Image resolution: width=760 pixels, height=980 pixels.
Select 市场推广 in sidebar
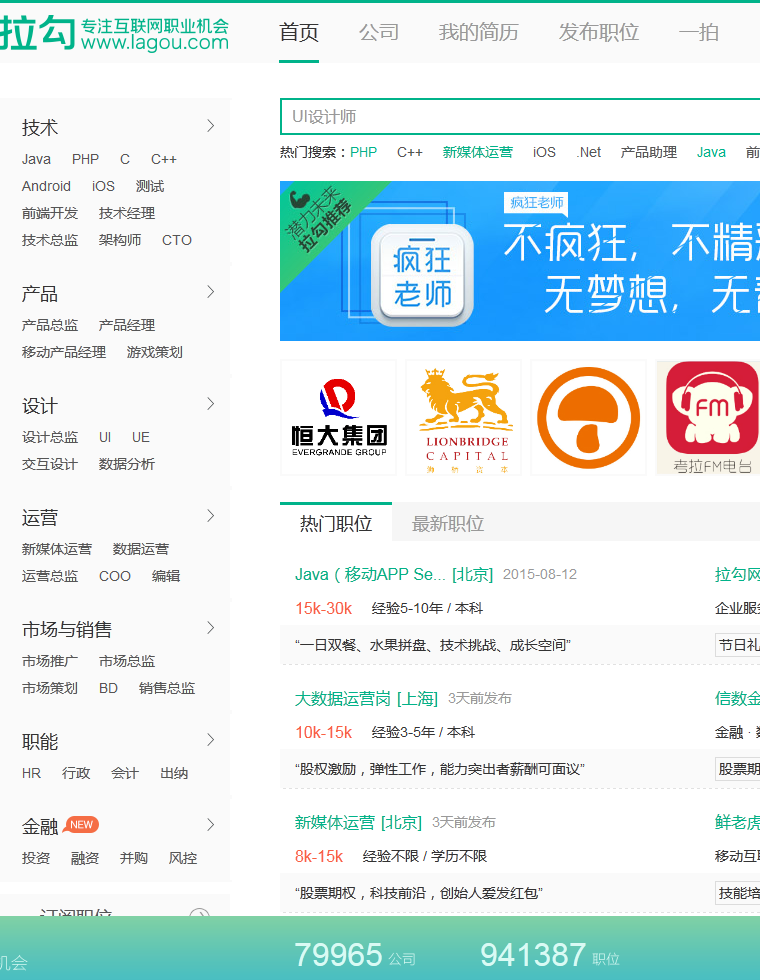50,661
